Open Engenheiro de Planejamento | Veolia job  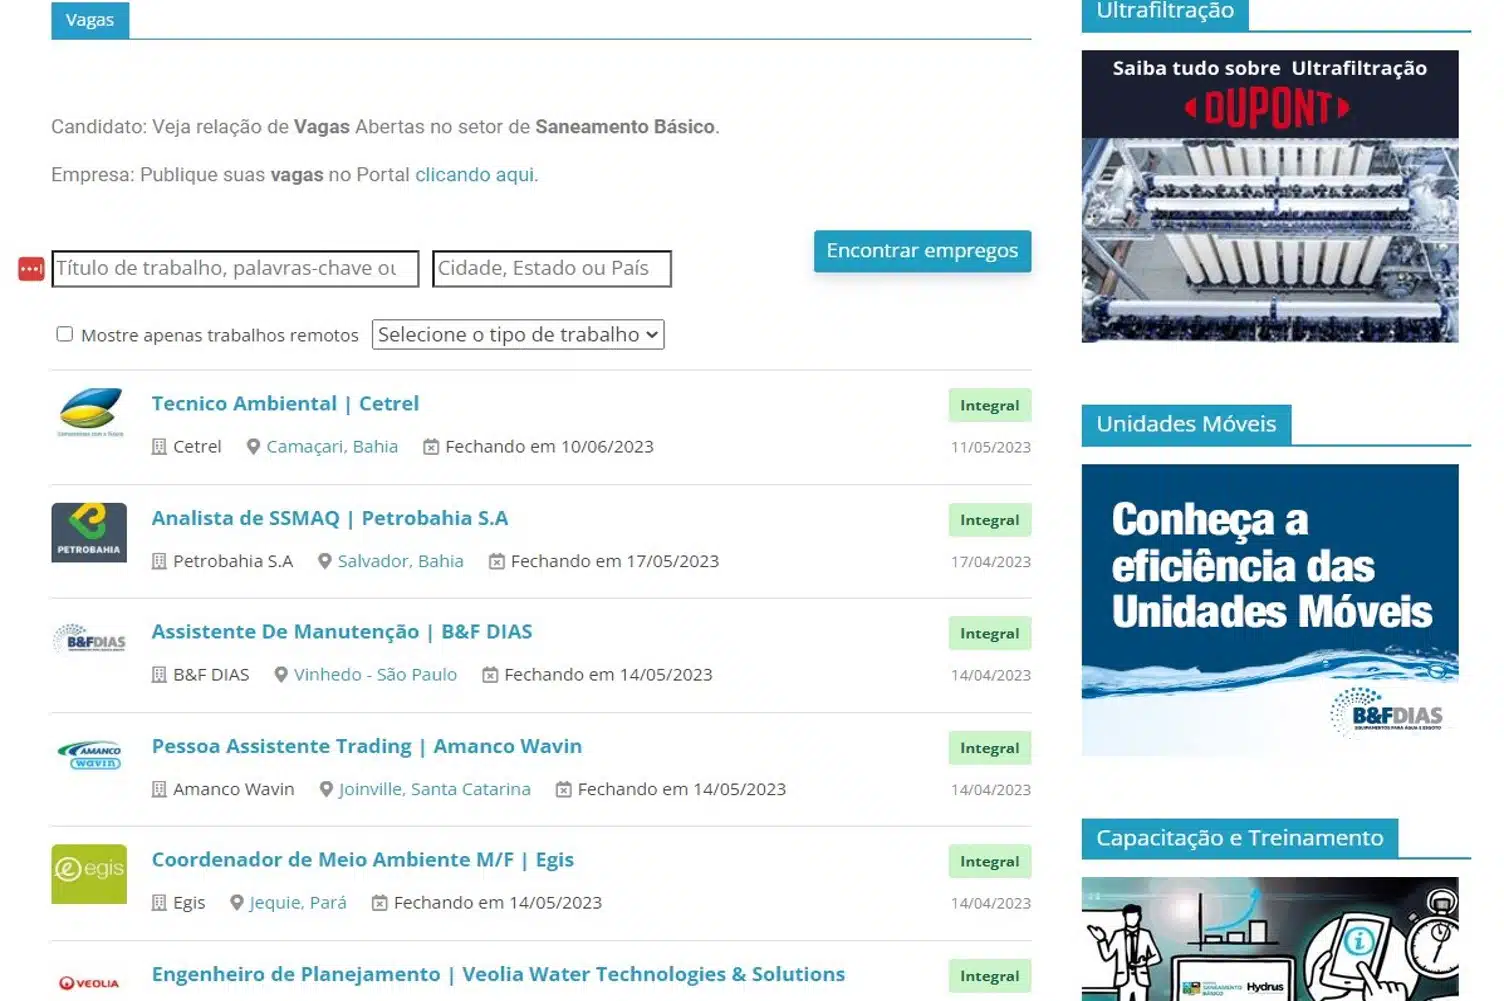(498, 975)
